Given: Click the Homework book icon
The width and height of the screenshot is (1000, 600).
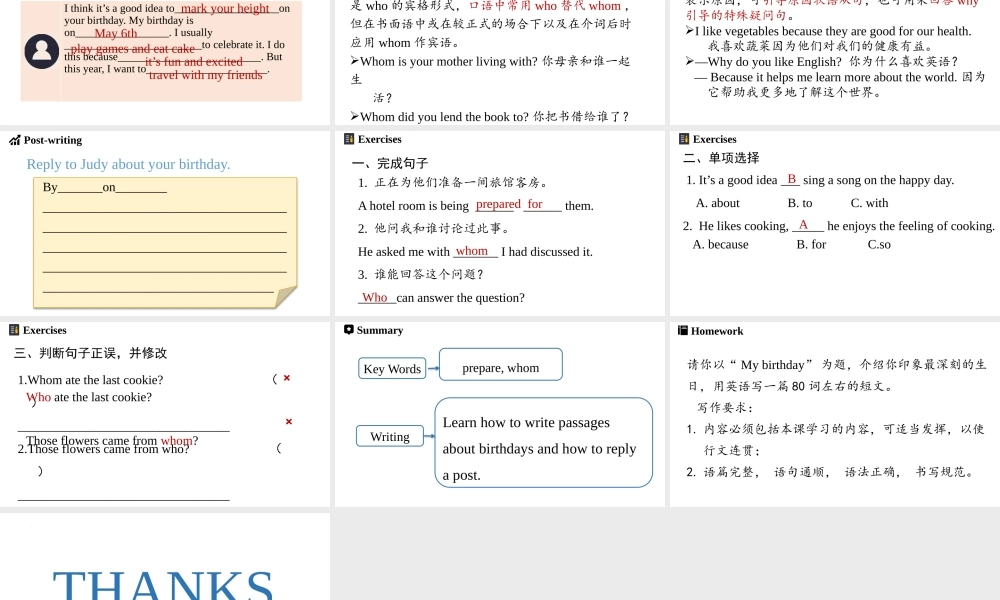Looking at the screenshot, I should 683,330.
